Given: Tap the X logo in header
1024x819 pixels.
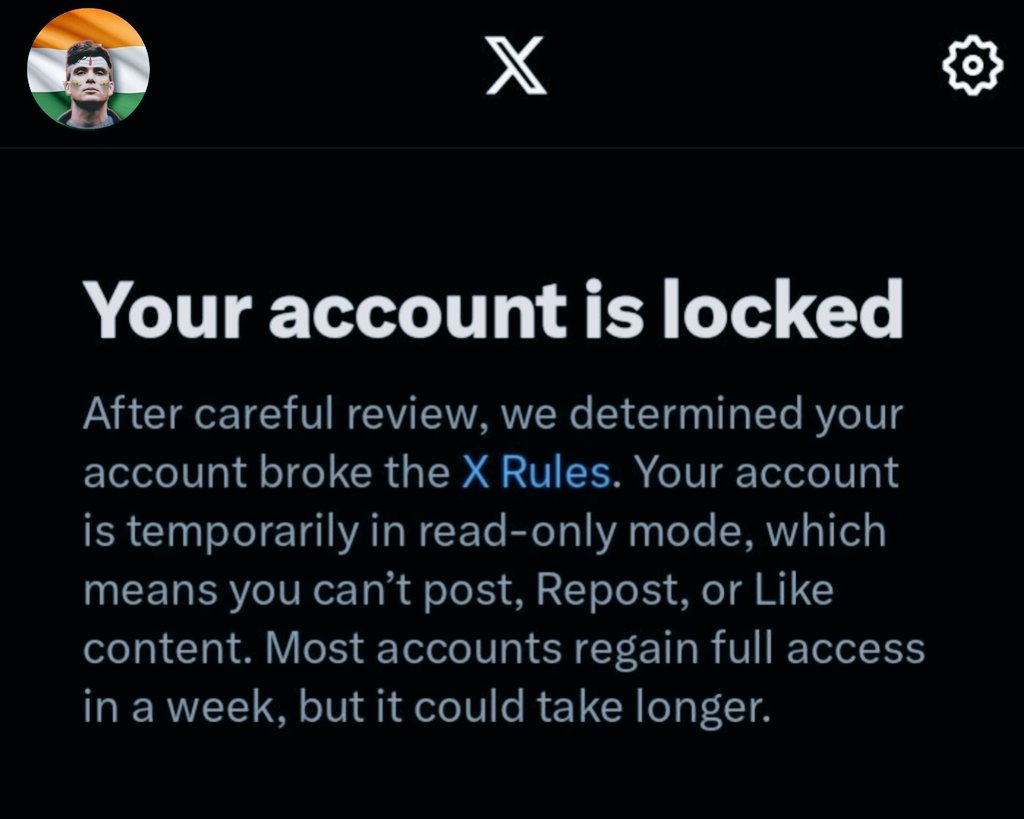Looking at the screenshot, I should (x=516, y=65).
